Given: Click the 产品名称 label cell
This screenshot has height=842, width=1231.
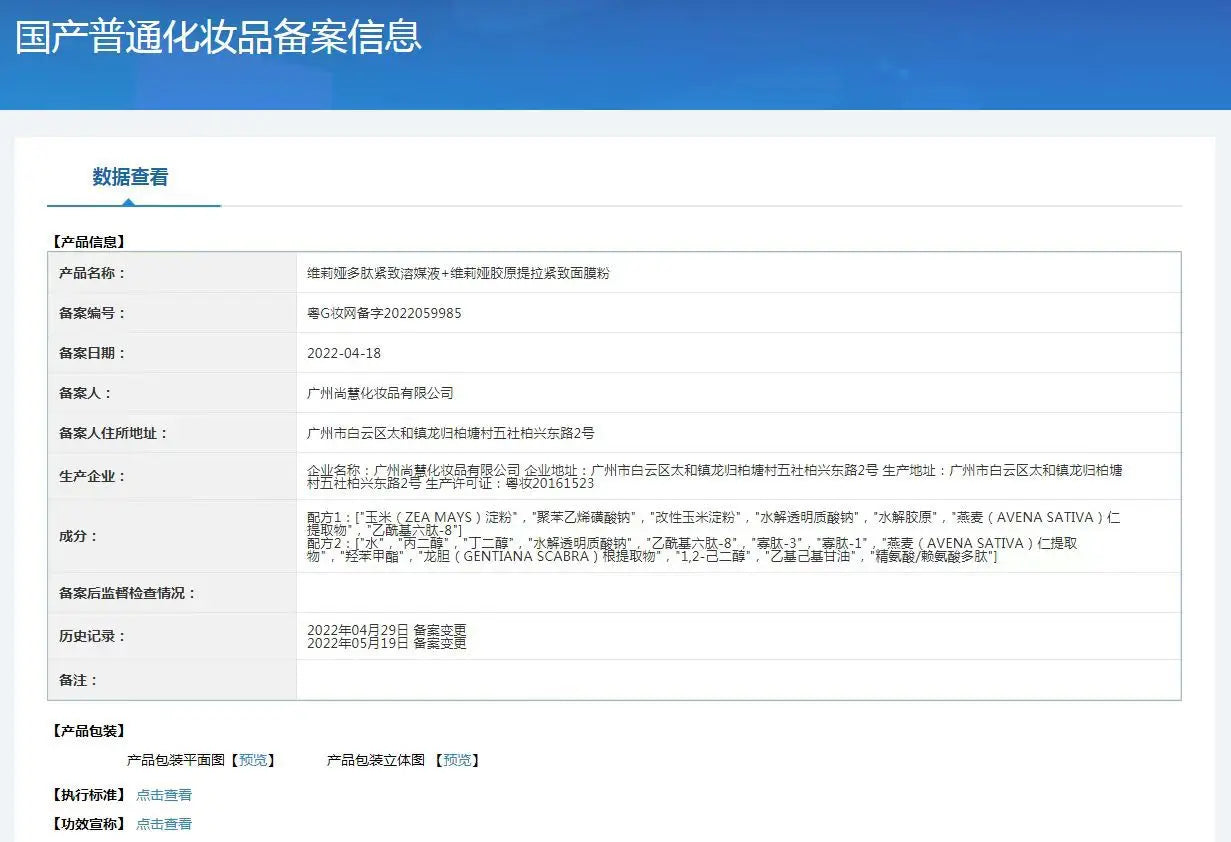Looking at the screenshot, I should (x=172, y=273).
